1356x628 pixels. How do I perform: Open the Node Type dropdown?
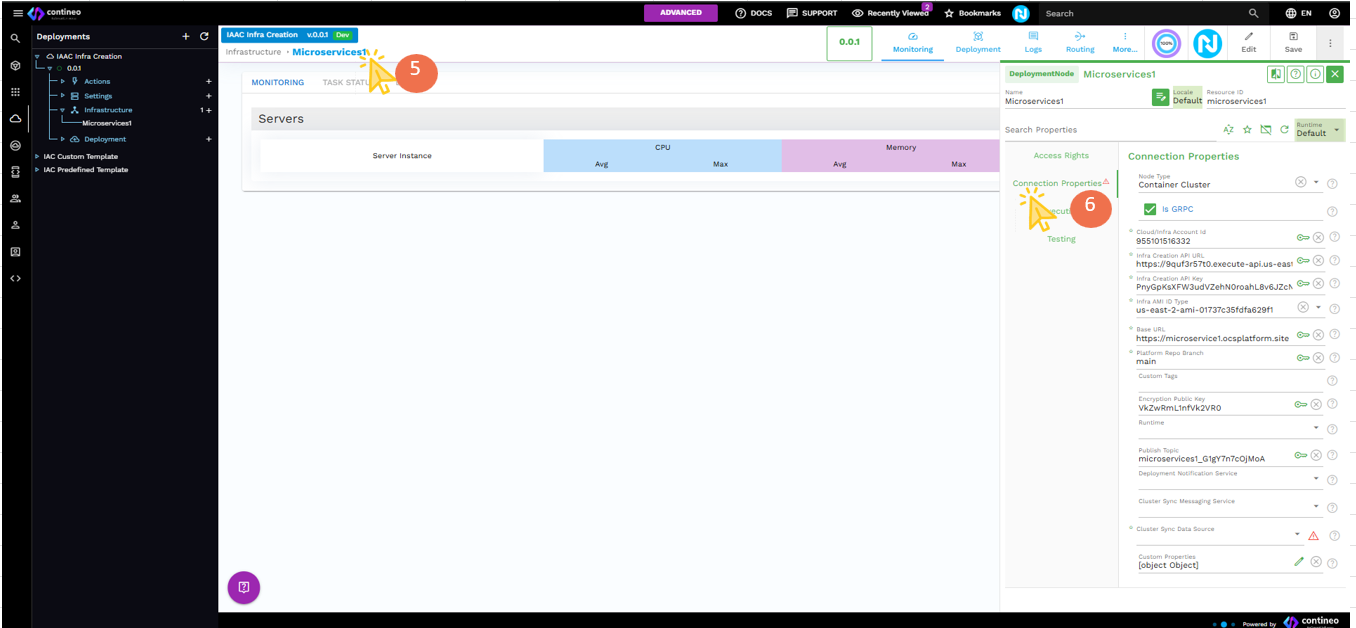click(1316, 182)
